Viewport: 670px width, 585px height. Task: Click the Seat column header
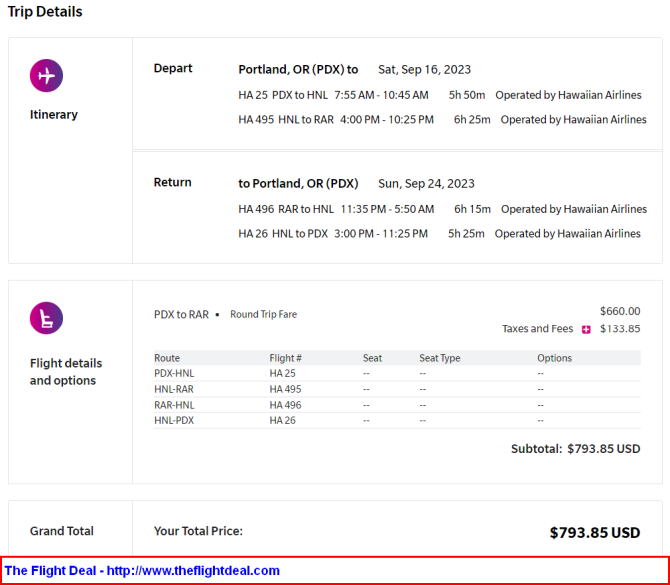point(372,358)
